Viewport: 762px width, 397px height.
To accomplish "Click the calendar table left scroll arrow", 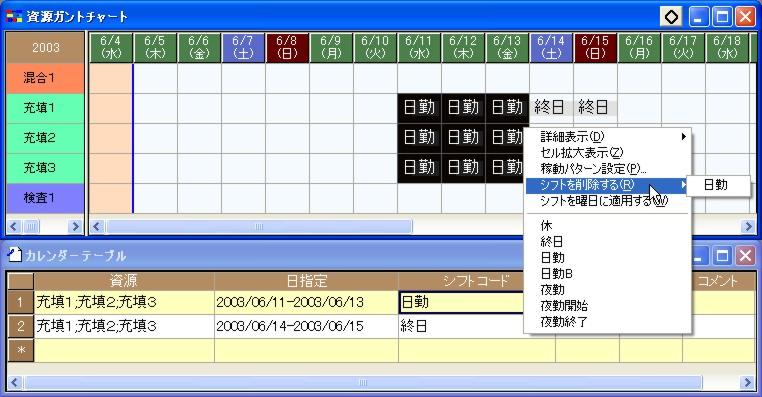I will click(x=14, y=382).
